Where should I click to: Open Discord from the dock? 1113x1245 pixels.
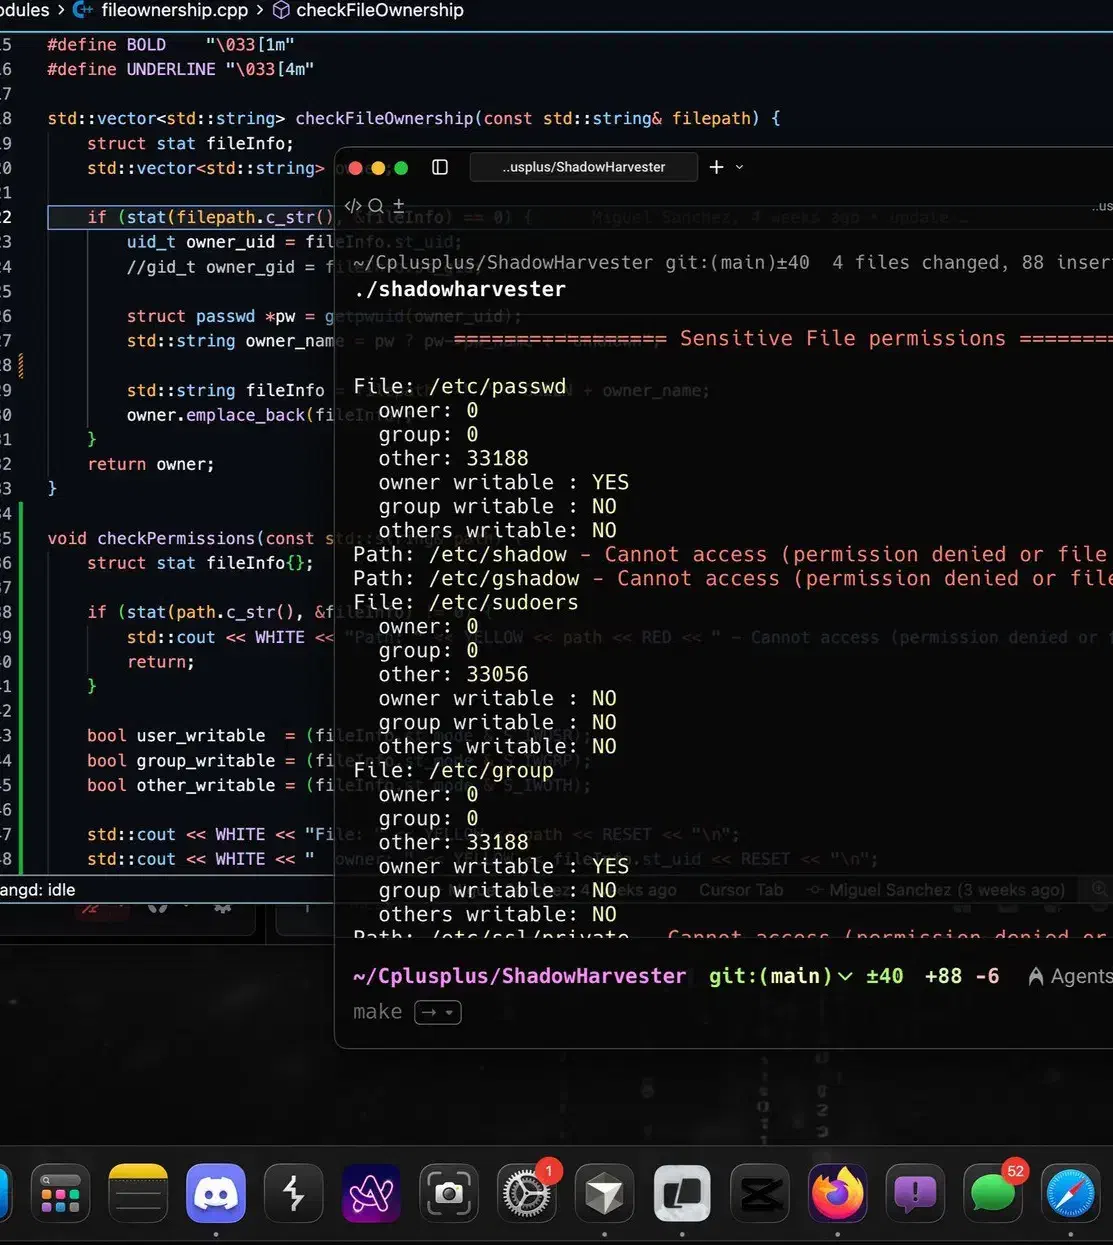(x=215, y=1193)
